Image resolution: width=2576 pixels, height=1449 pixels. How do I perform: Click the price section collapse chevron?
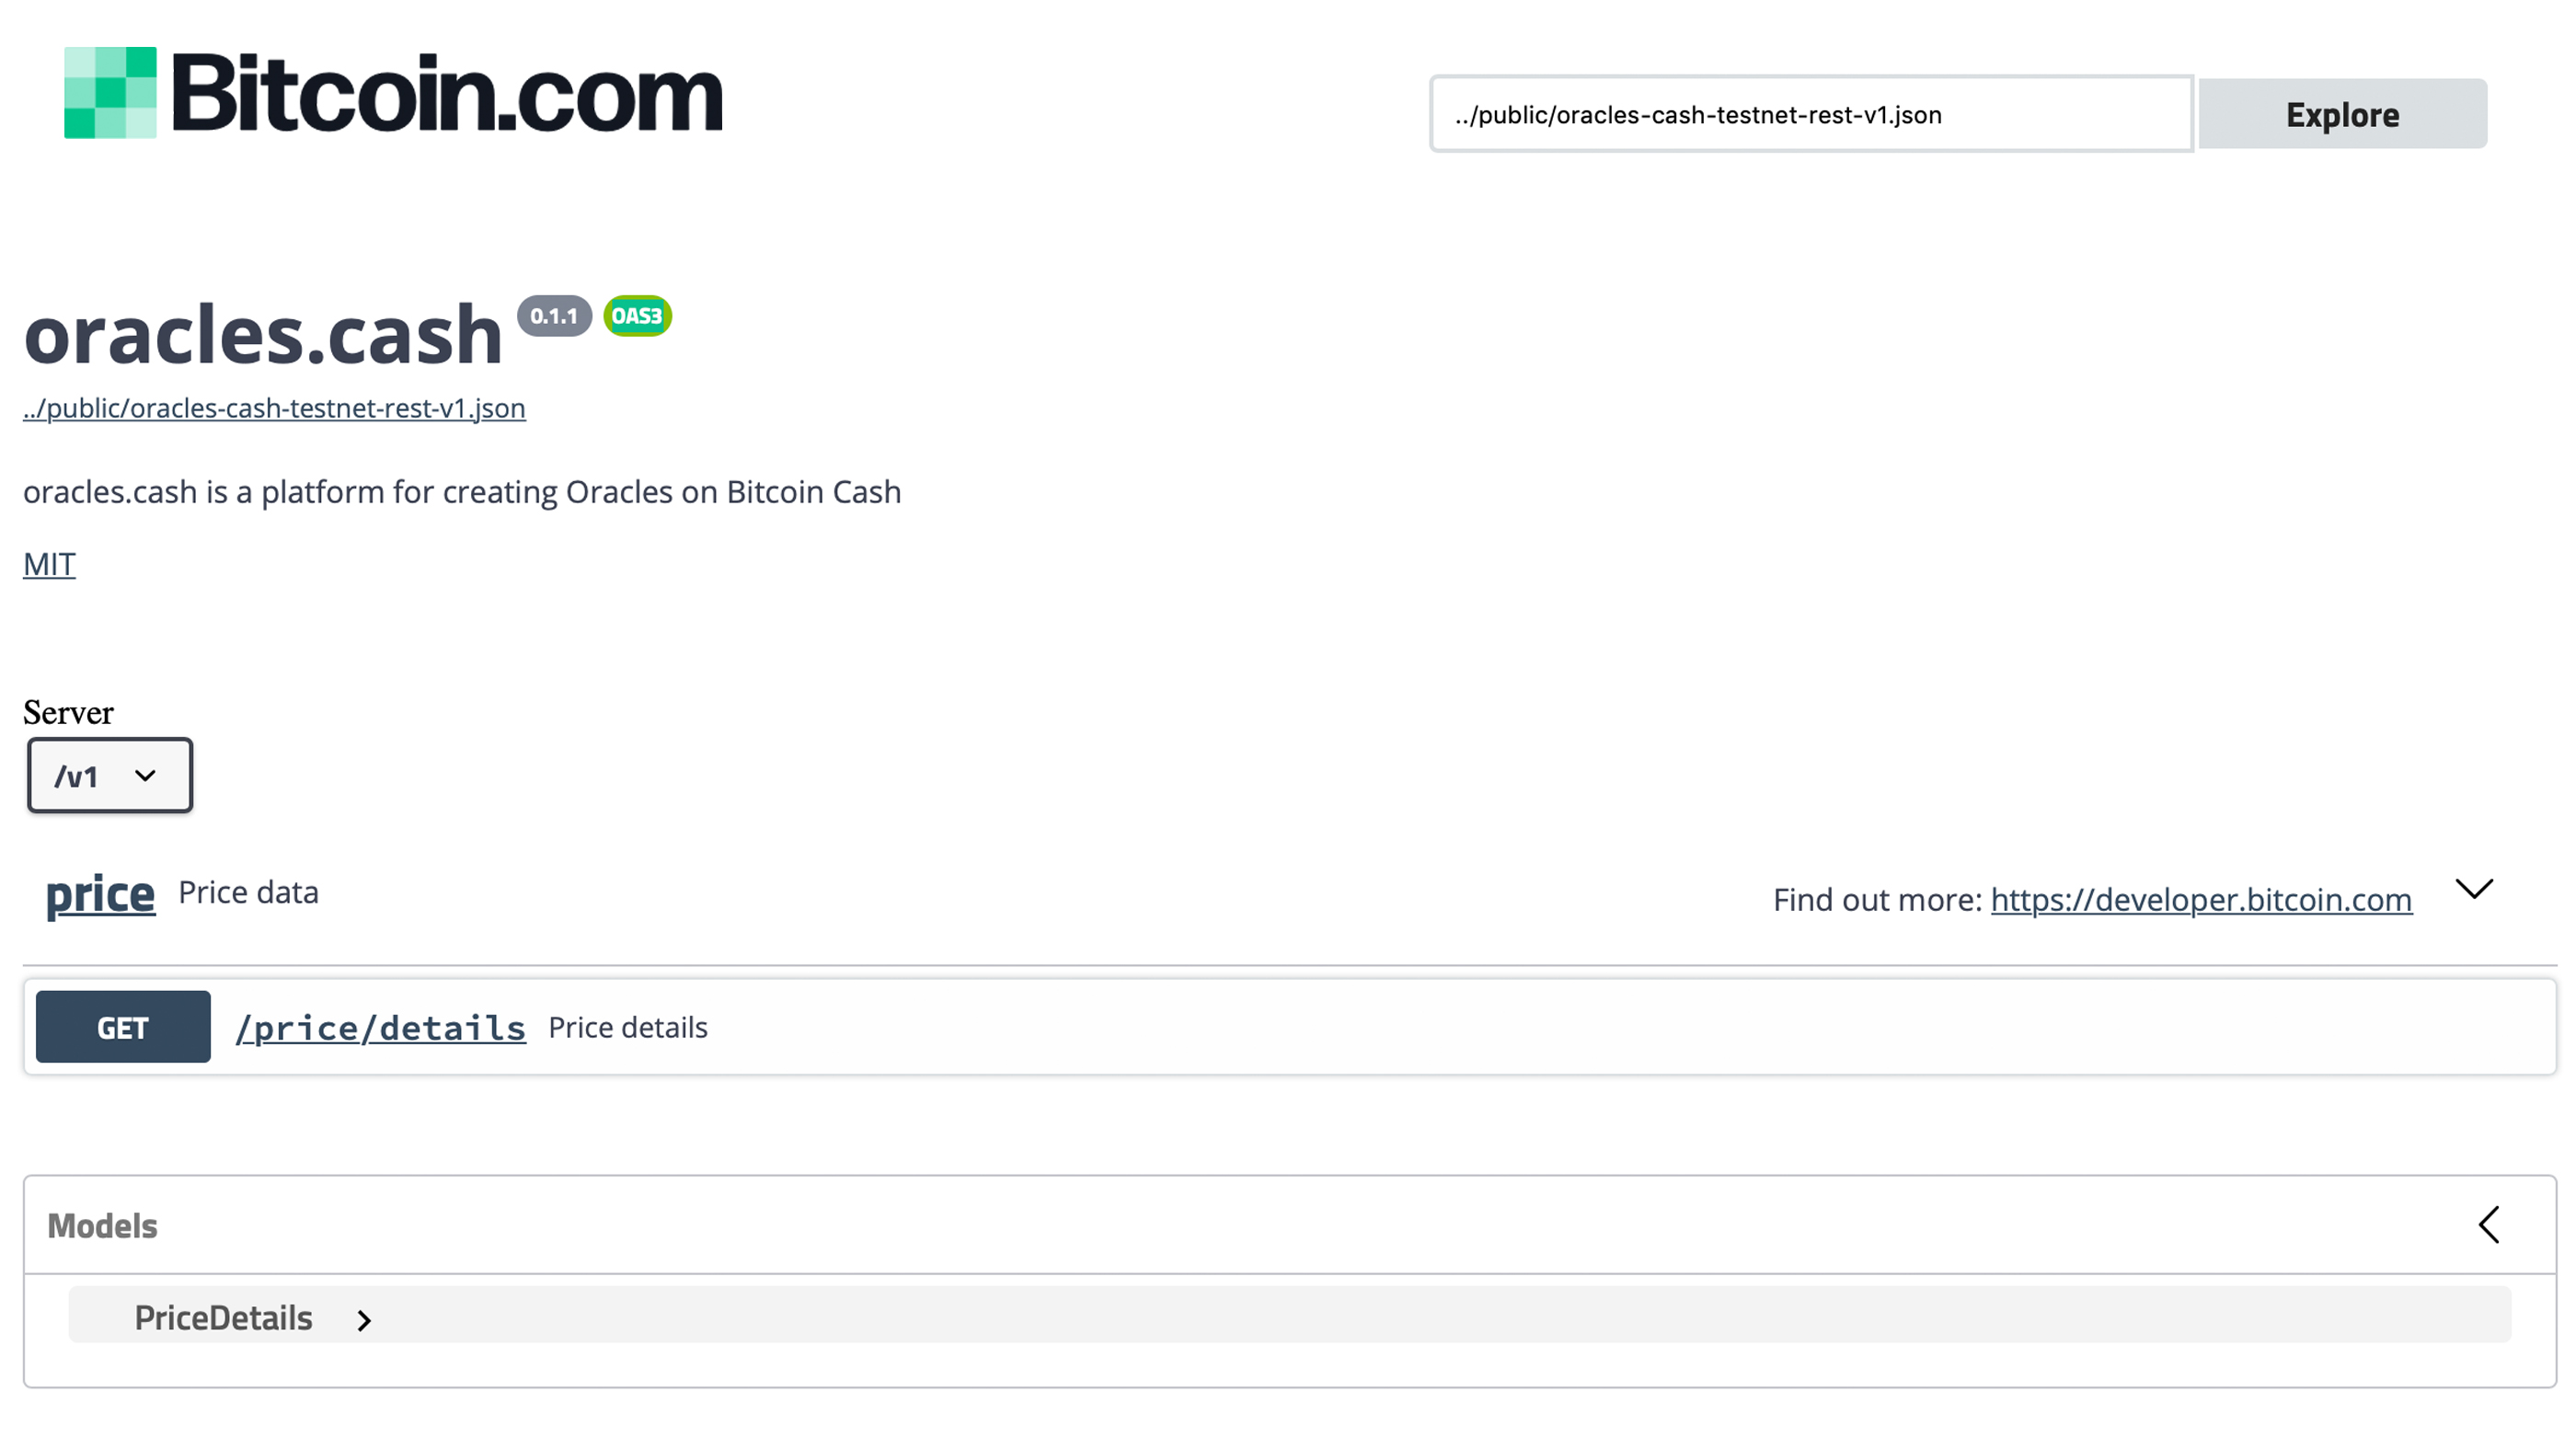[2477, 890]
